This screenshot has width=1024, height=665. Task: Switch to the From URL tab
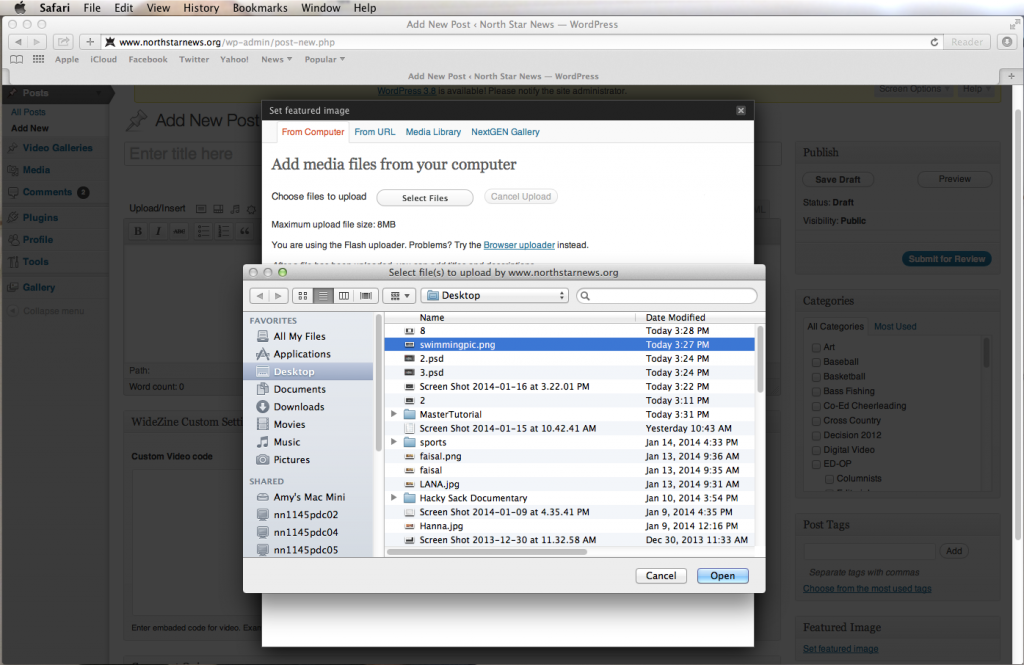coord(375,132)
